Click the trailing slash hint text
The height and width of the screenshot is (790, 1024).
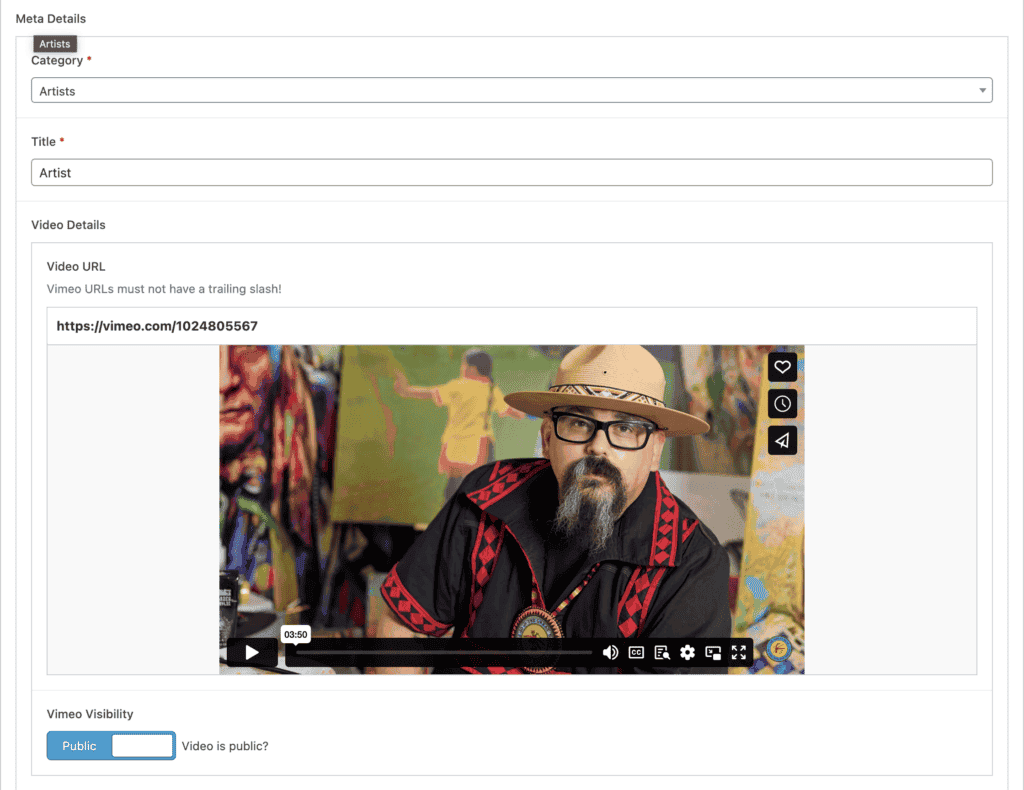[164, 289]
